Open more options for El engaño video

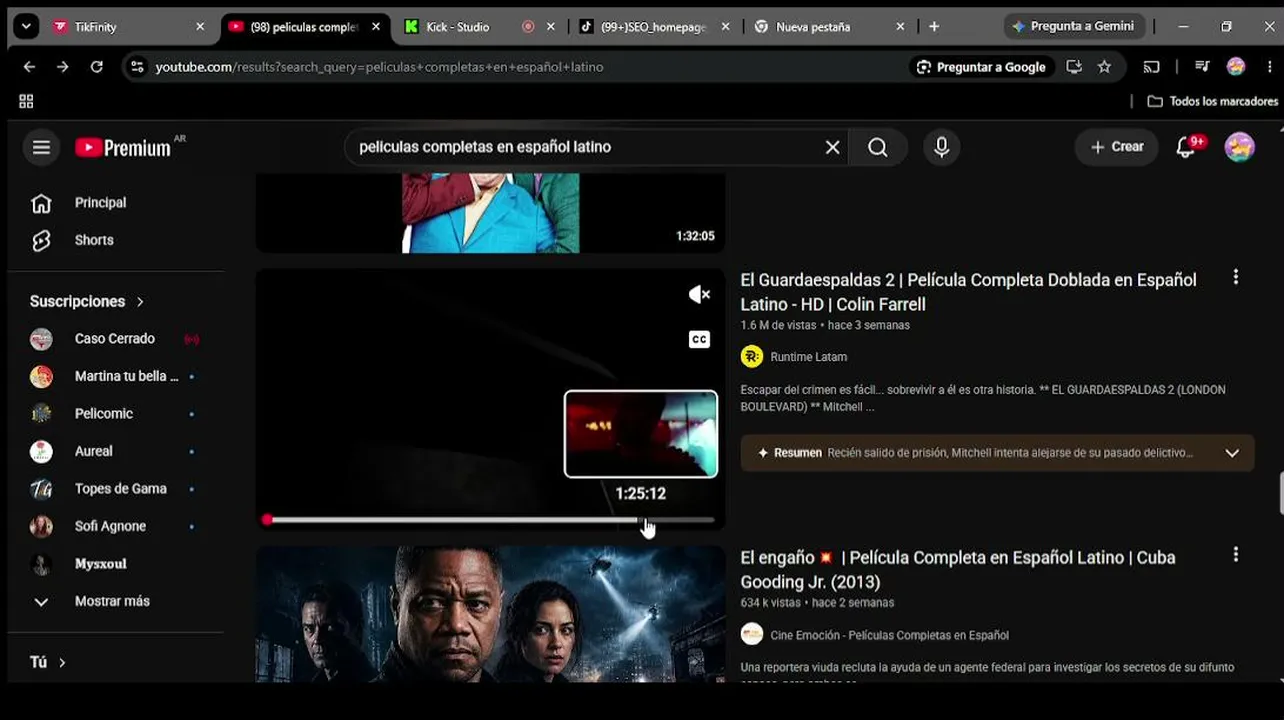(1236, 554)
